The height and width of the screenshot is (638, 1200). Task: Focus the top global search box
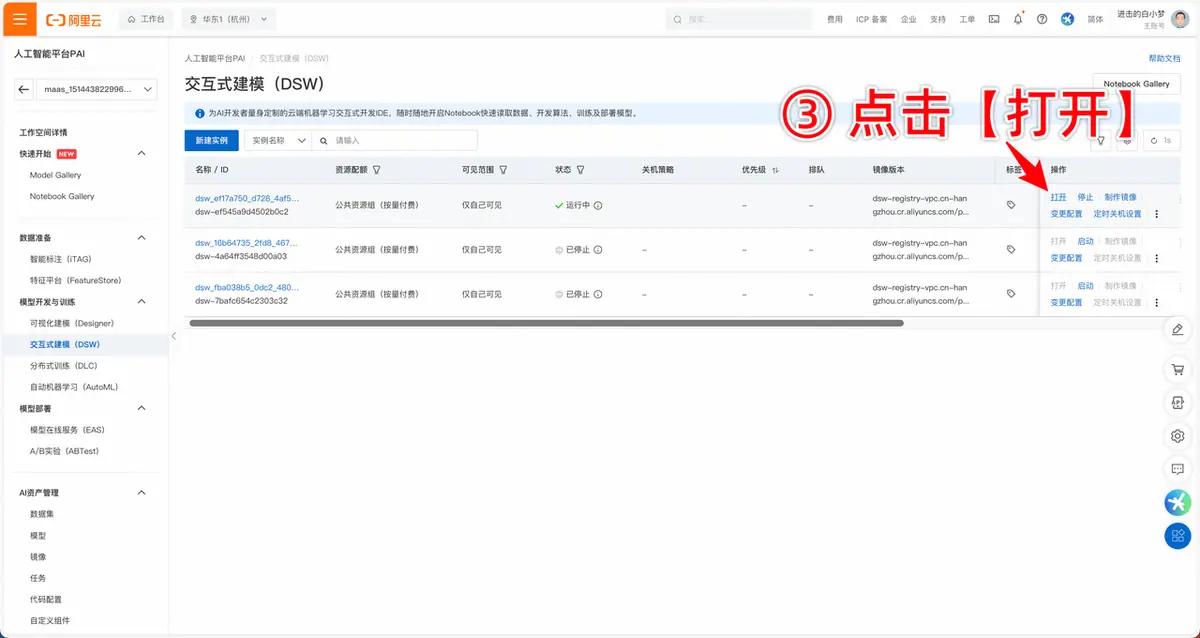pyautogui.click(x=740, y=19)
